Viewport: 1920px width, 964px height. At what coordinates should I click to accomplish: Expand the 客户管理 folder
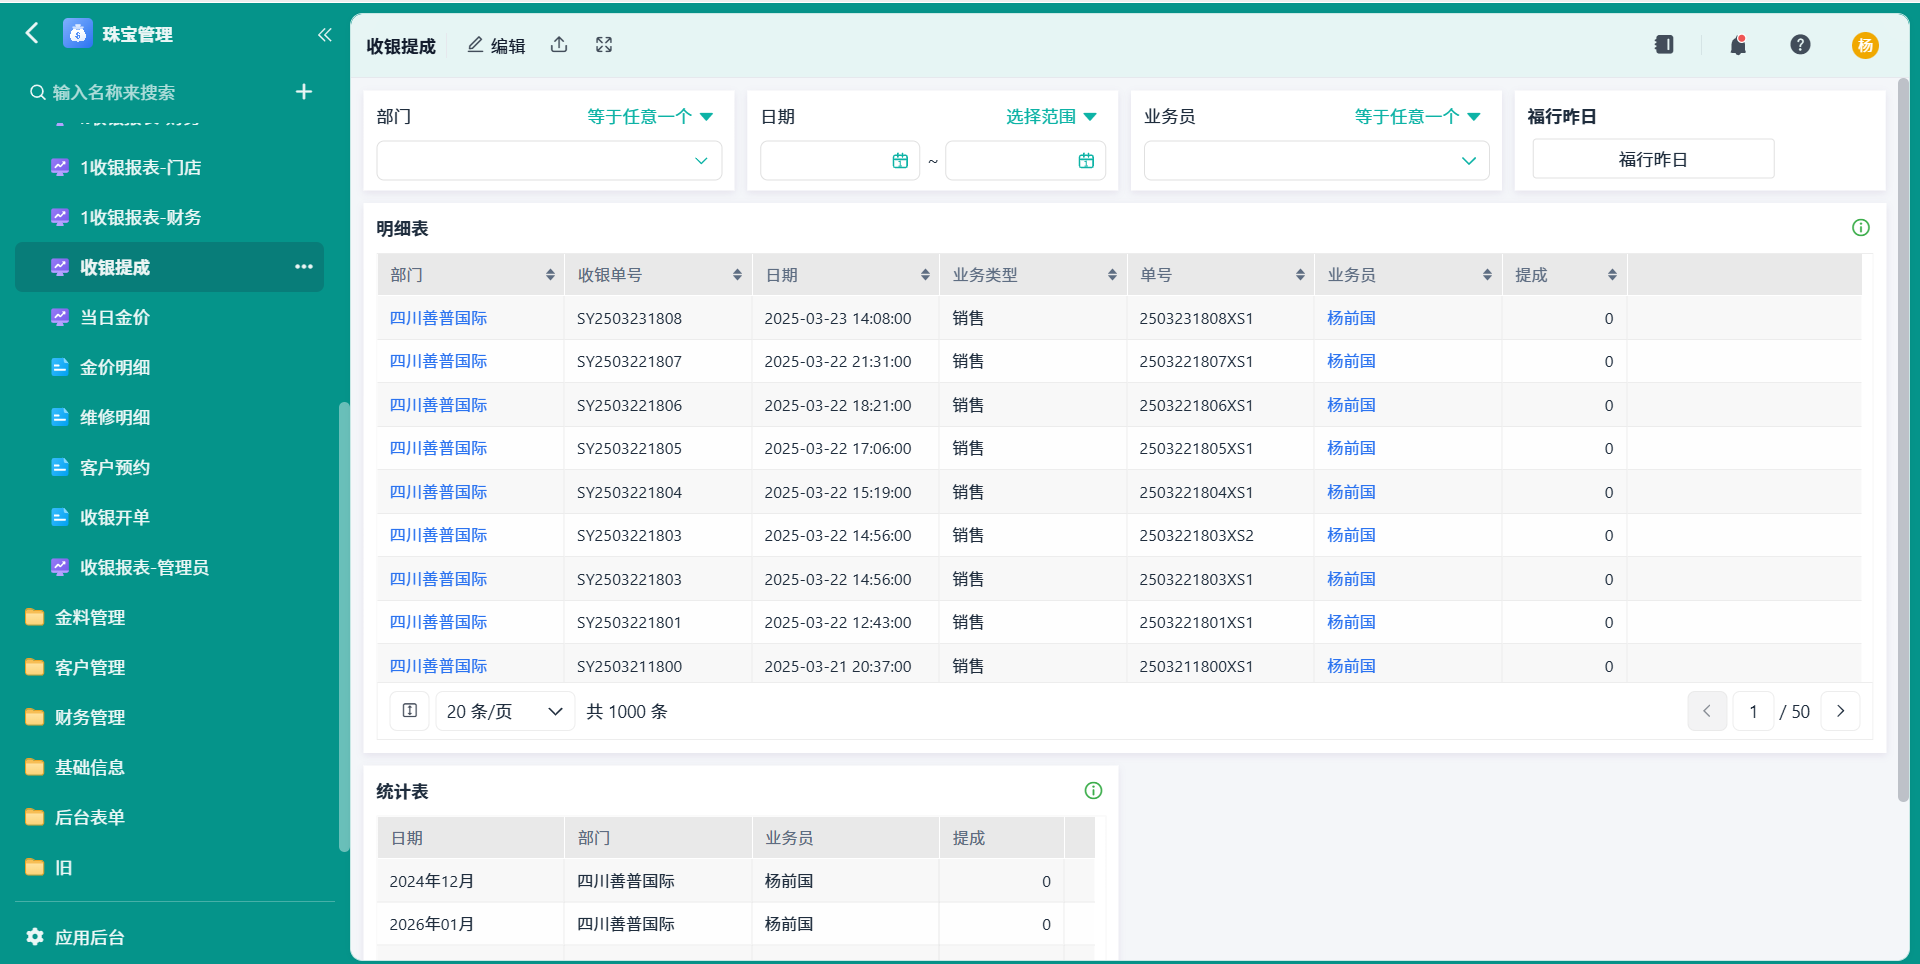[75, 667]
